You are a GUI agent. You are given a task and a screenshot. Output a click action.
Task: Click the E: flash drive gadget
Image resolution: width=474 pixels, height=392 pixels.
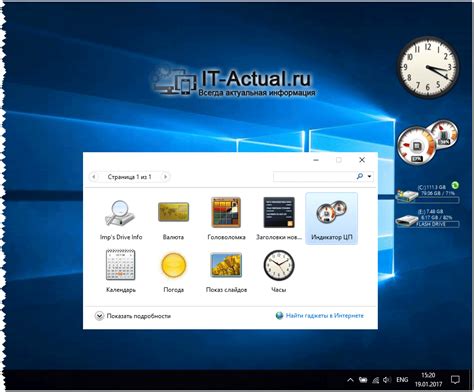[x=428, y=219]
